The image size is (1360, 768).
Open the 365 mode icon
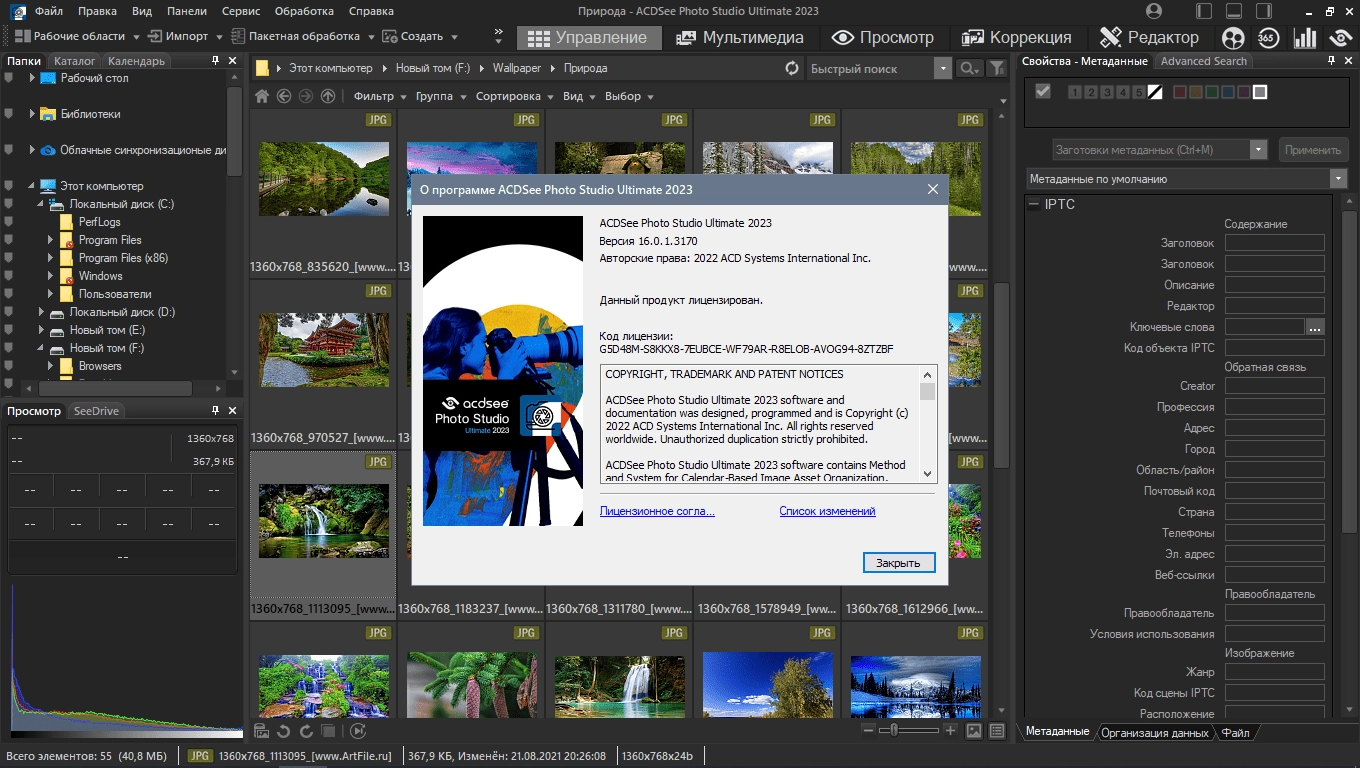(x=1268, y=38)
